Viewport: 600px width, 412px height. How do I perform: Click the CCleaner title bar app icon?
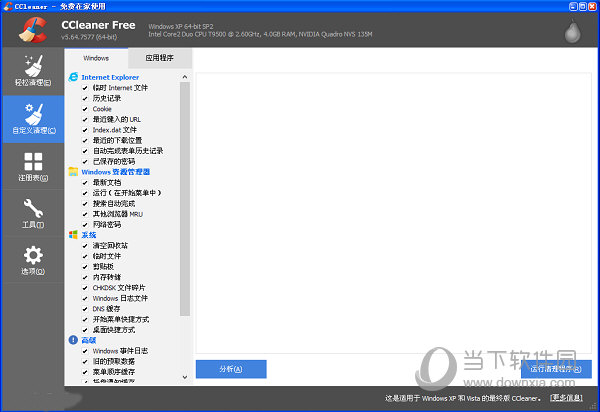point(8,6)
